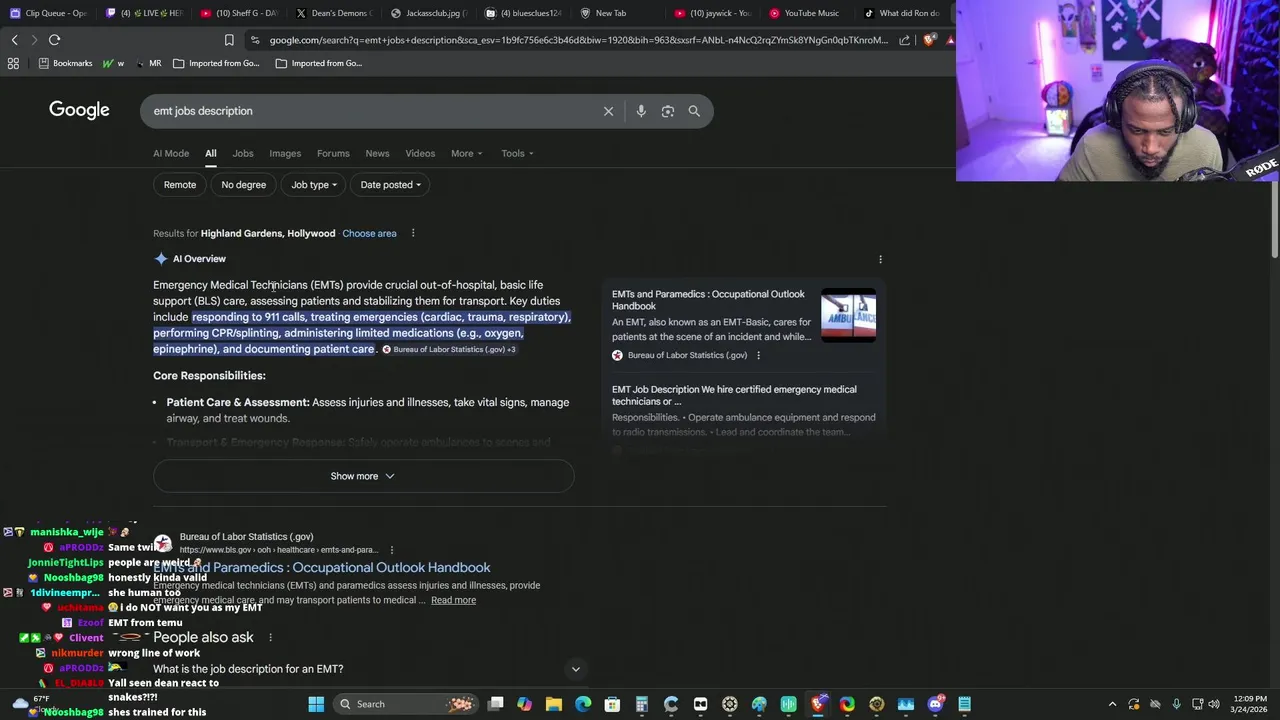Open Discord from the taskbar
1280x720 pixels.
[x=935, y=704]
